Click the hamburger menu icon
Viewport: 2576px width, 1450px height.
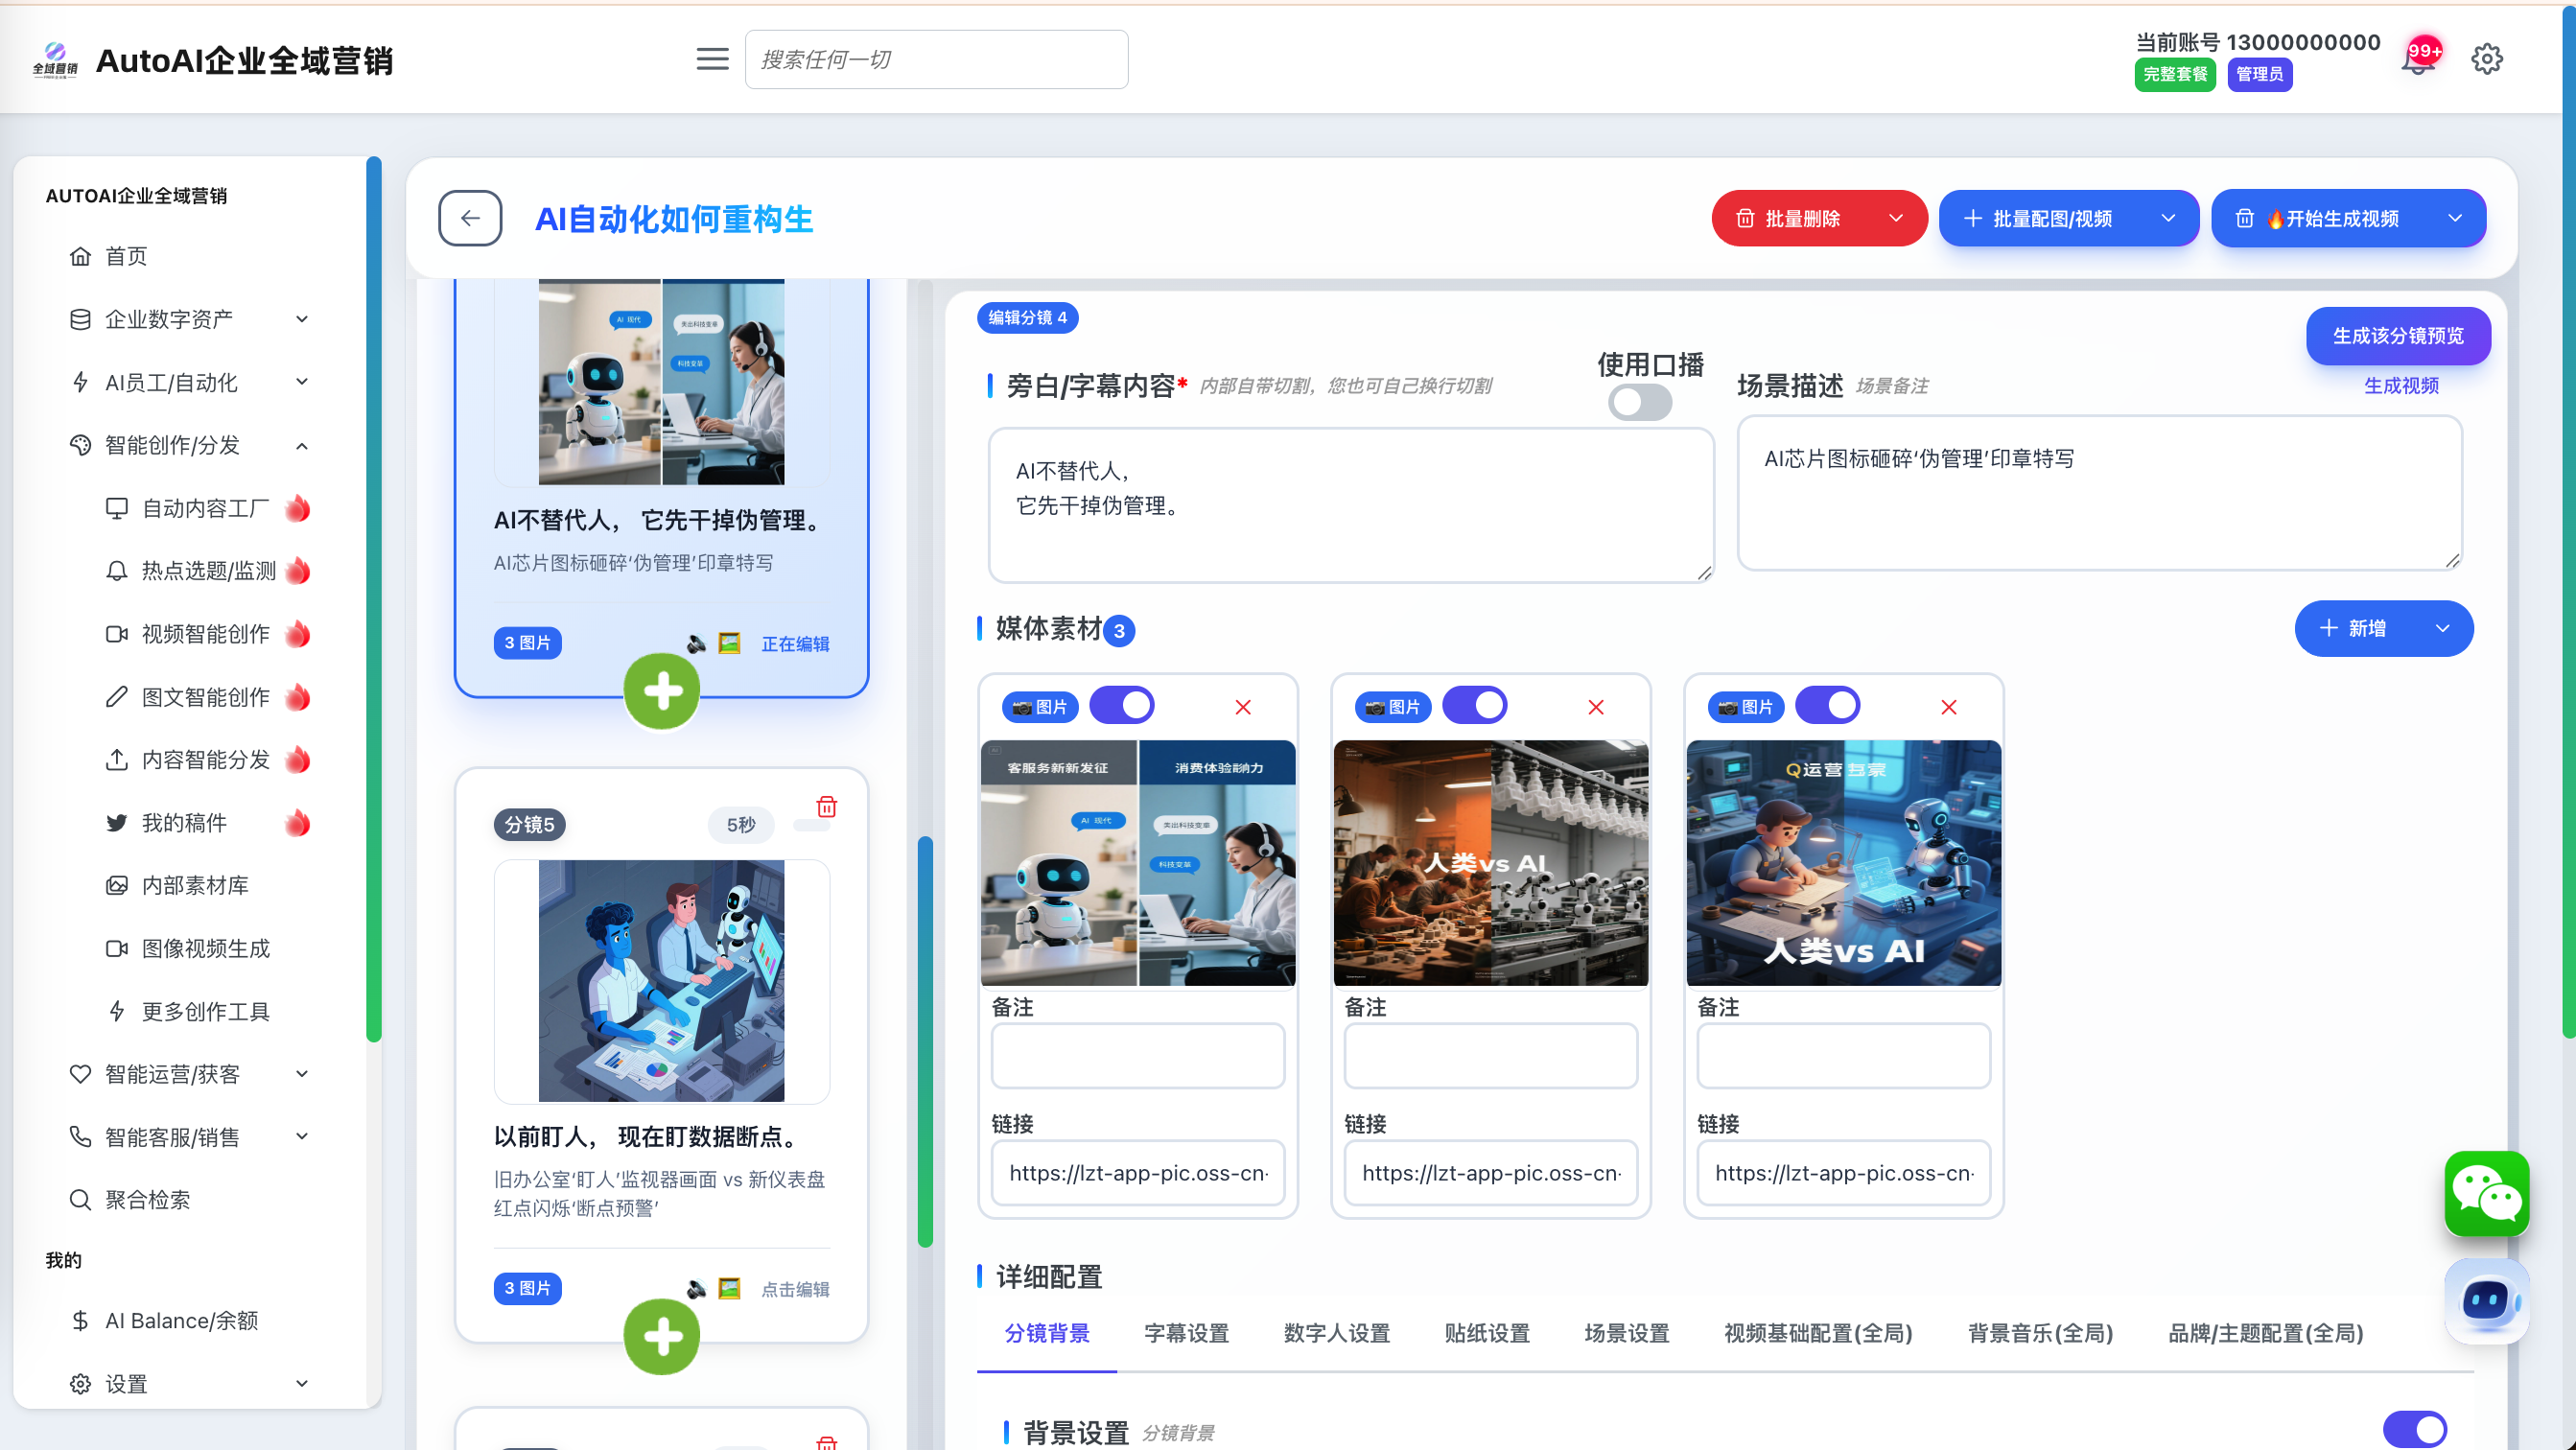[712, 59]
